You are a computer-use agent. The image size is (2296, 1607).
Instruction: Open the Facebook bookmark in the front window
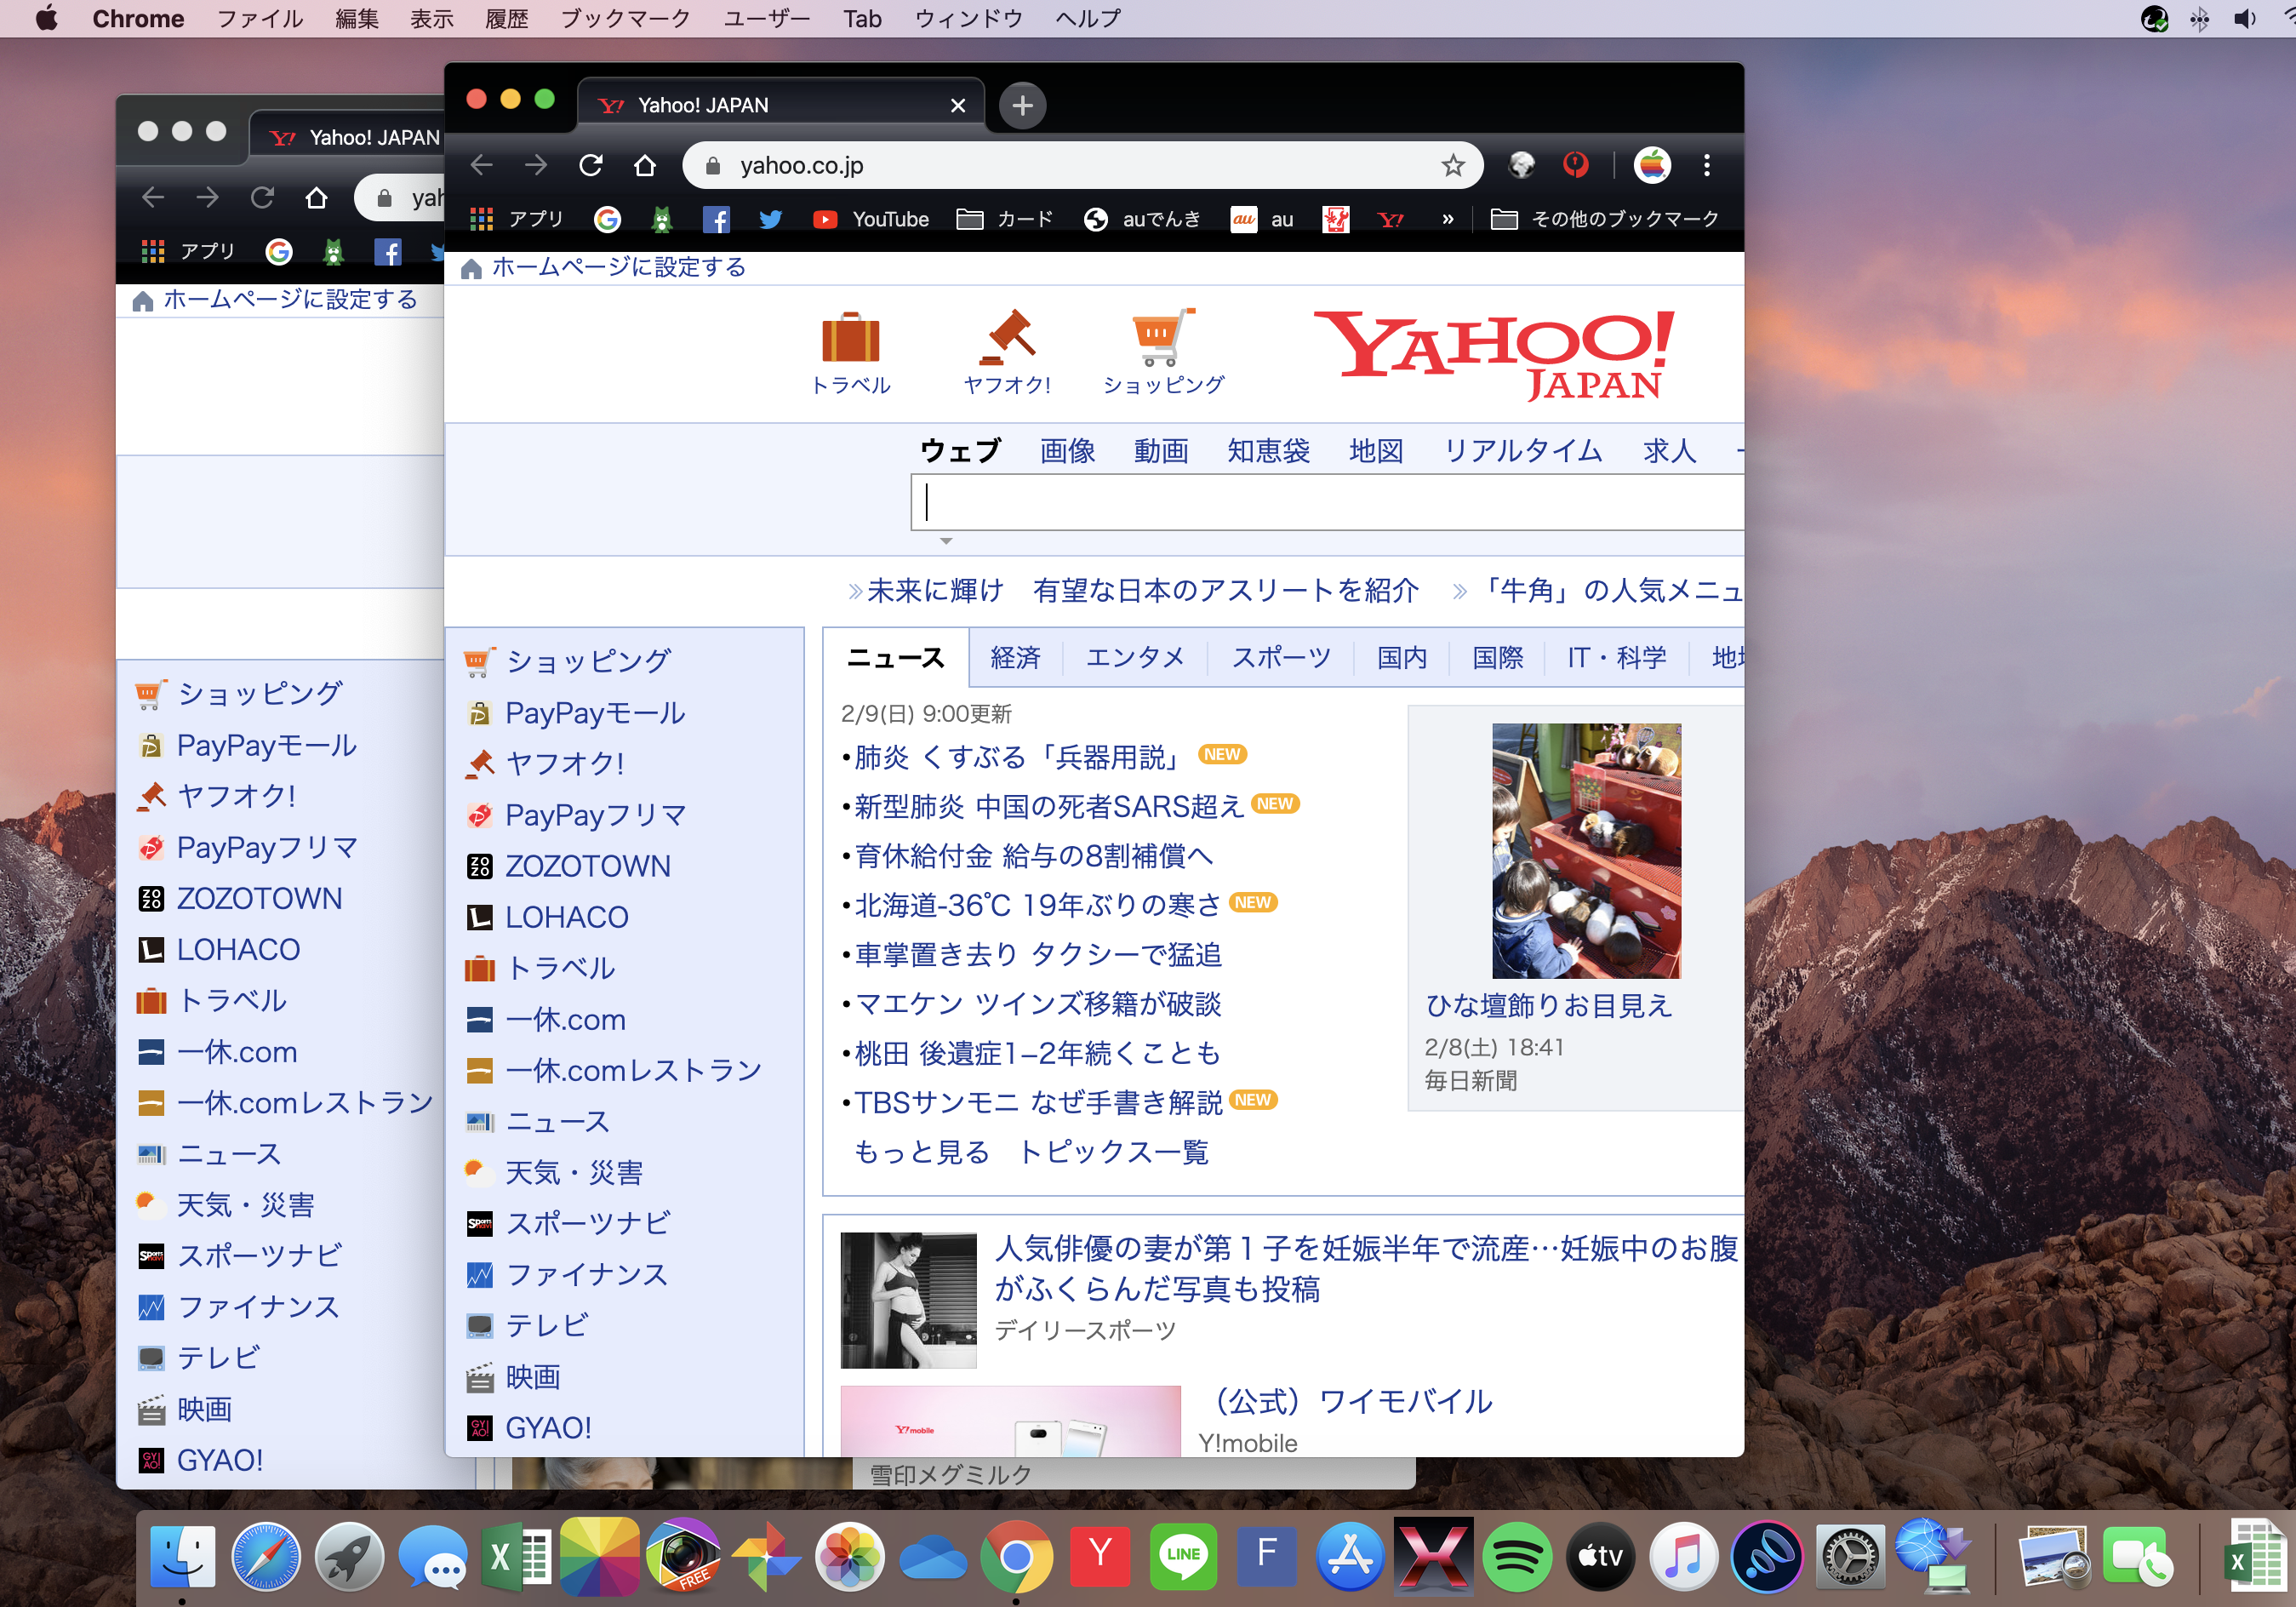tap(716, 219)
